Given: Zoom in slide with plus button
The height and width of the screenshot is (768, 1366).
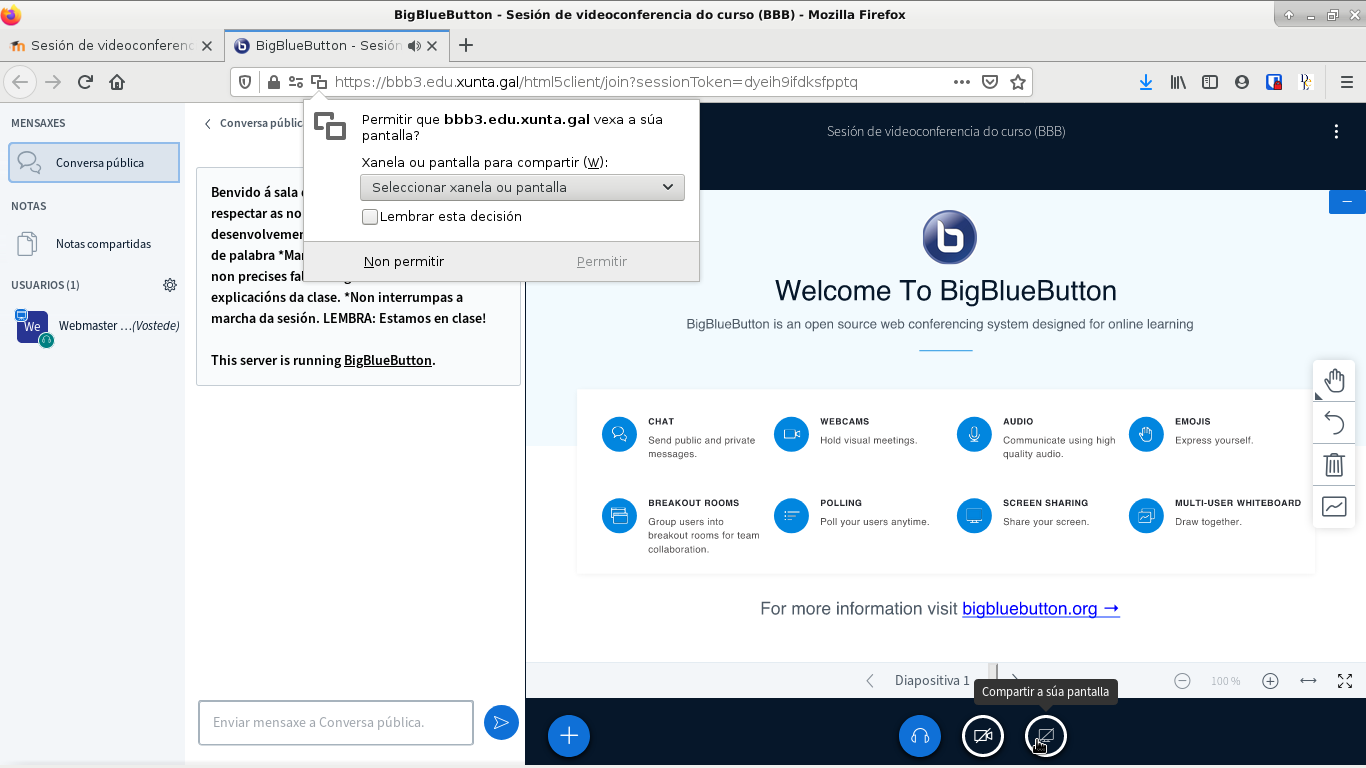Looking at the screenshot, I should (x=1270, y=681).
